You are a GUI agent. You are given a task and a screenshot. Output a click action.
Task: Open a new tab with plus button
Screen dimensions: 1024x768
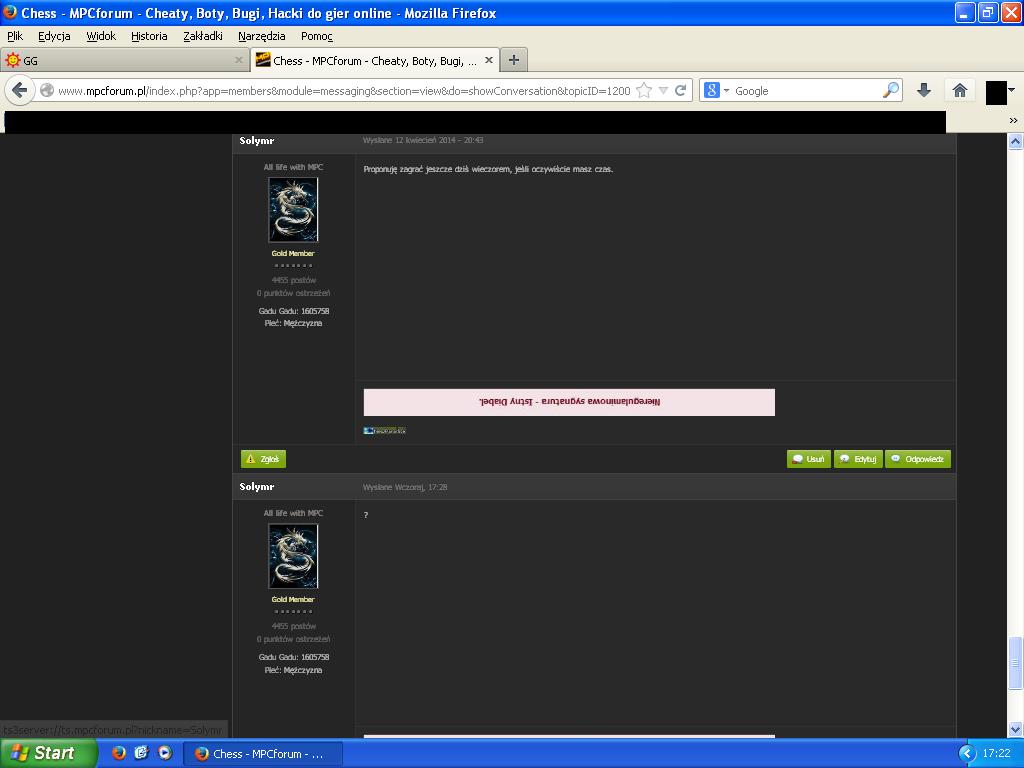coord(514,60)
